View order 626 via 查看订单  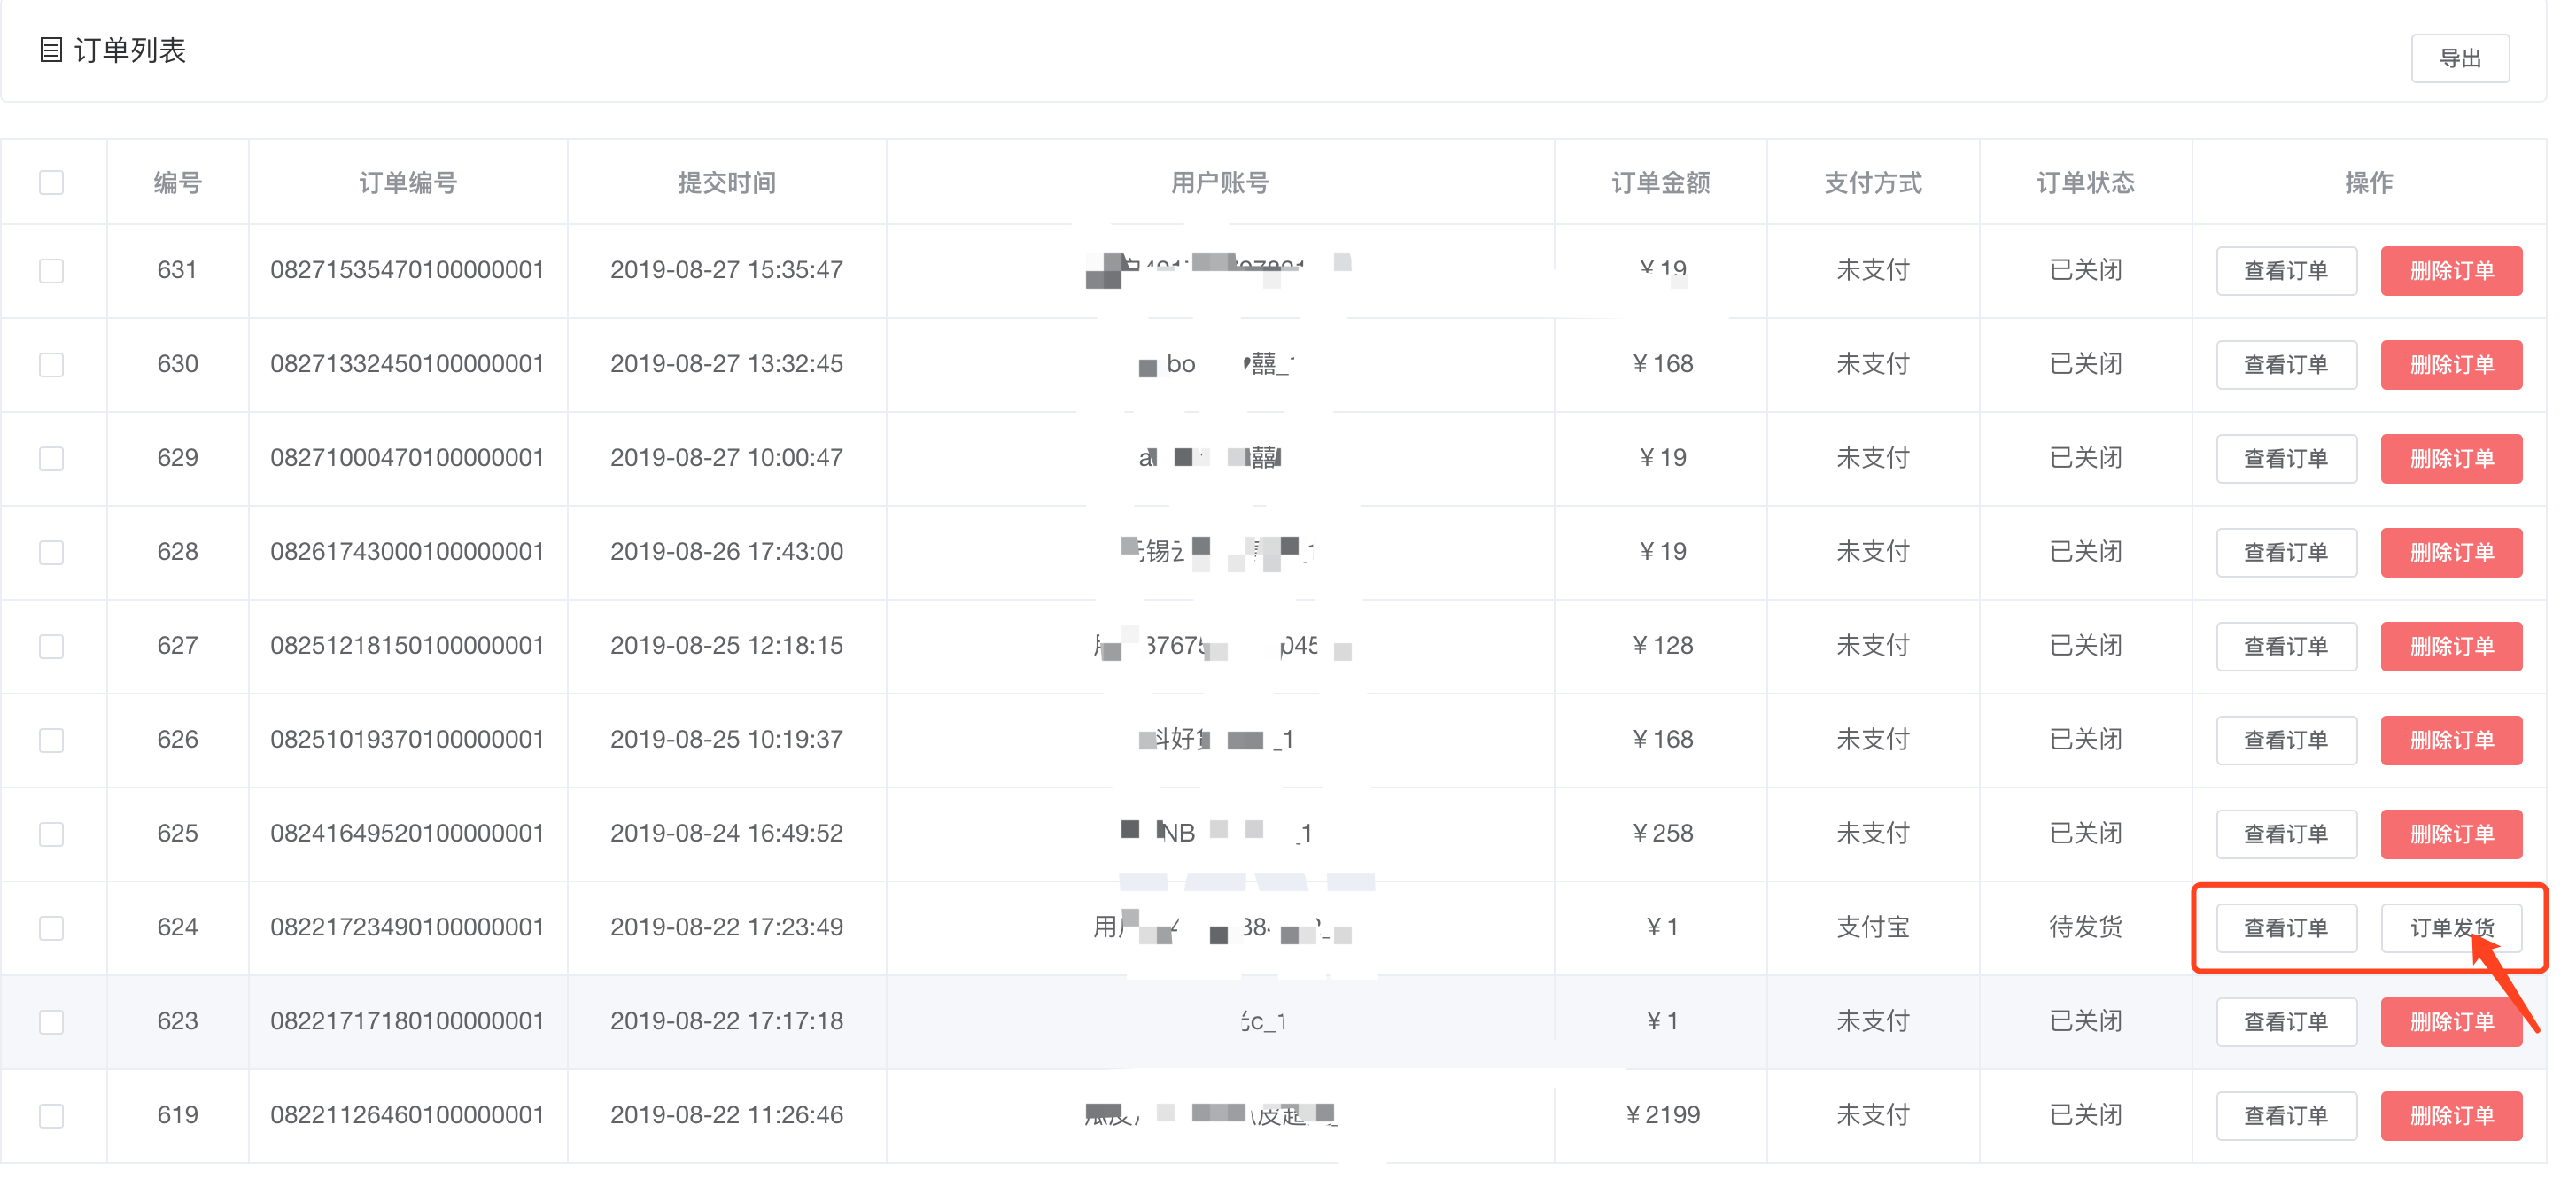tap(2286, 740)
